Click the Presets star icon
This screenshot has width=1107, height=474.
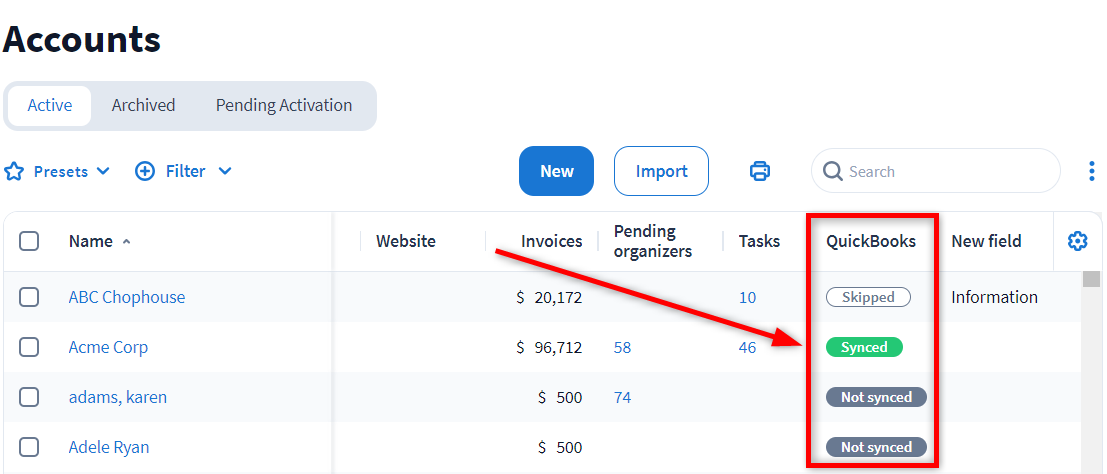[x=14, y=172]
